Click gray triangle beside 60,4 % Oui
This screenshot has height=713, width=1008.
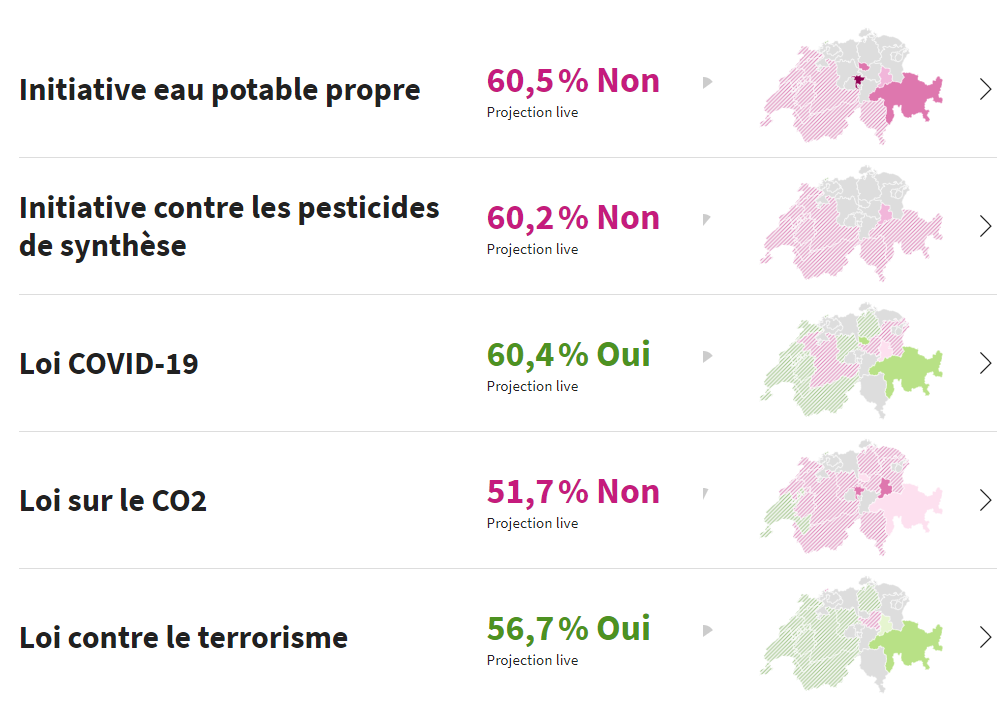pyautogui.click(x=707, y=356)
